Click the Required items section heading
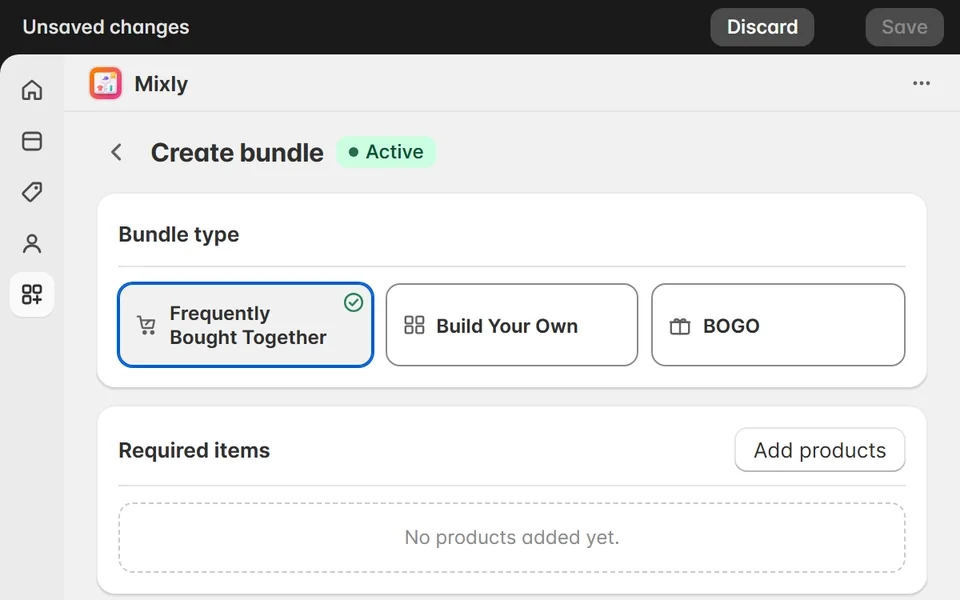Image resolution: width=960 pixels, height=600 pixels. [194, 451]
